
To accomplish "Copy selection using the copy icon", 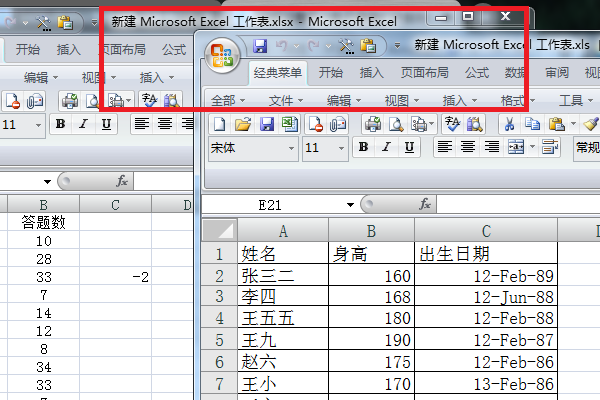I will (532, 124).
